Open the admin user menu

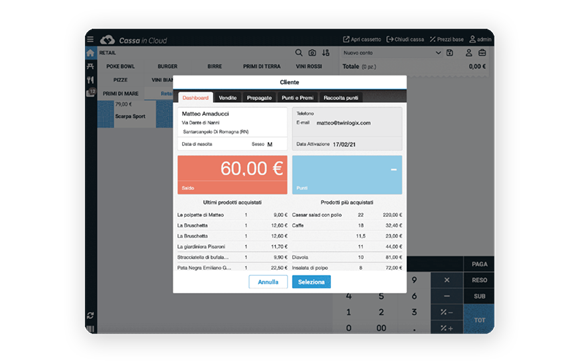coord(480,39)
